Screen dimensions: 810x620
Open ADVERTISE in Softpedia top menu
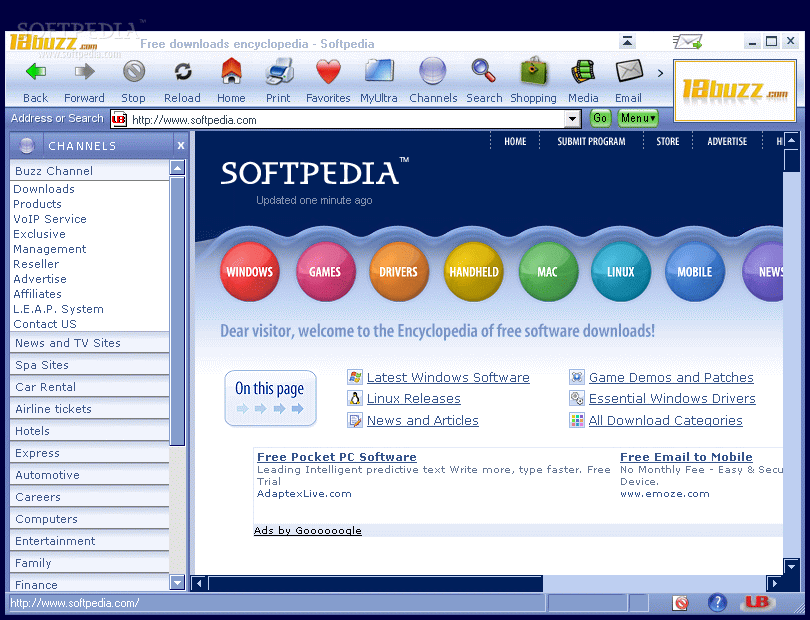point(727,142)
